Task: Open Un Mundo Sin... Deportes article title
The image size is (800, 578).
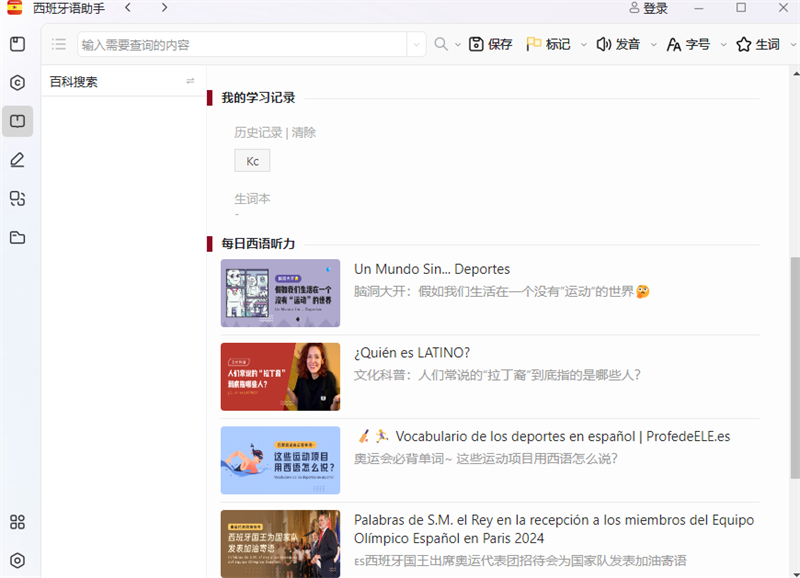Action: click(x=432, y=269)
